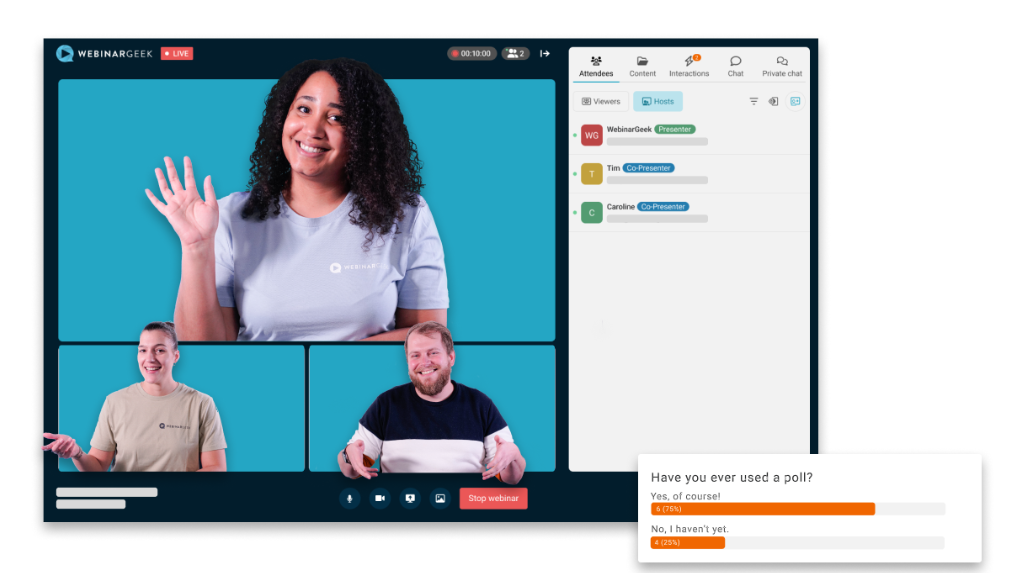Start screen sharing from the control bar
Viewport: 1014px width, 573px height.
(x=410, y=498)
